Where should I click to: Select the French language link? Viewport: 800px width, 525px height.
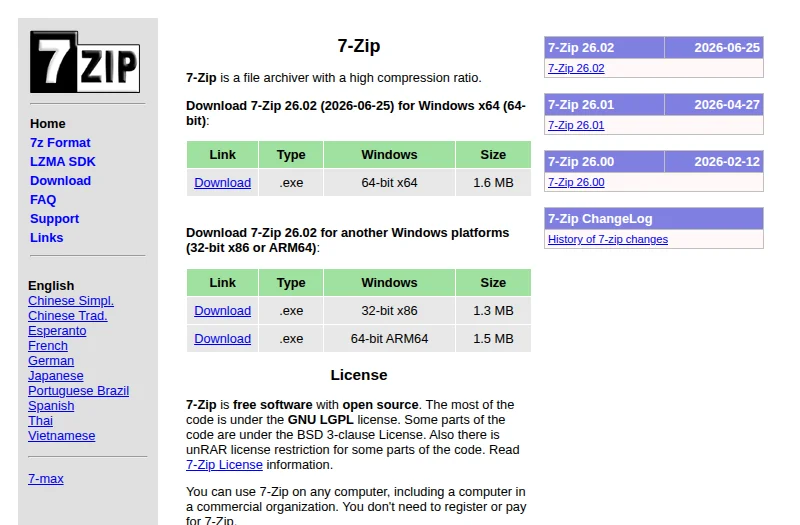click(48, 346)
